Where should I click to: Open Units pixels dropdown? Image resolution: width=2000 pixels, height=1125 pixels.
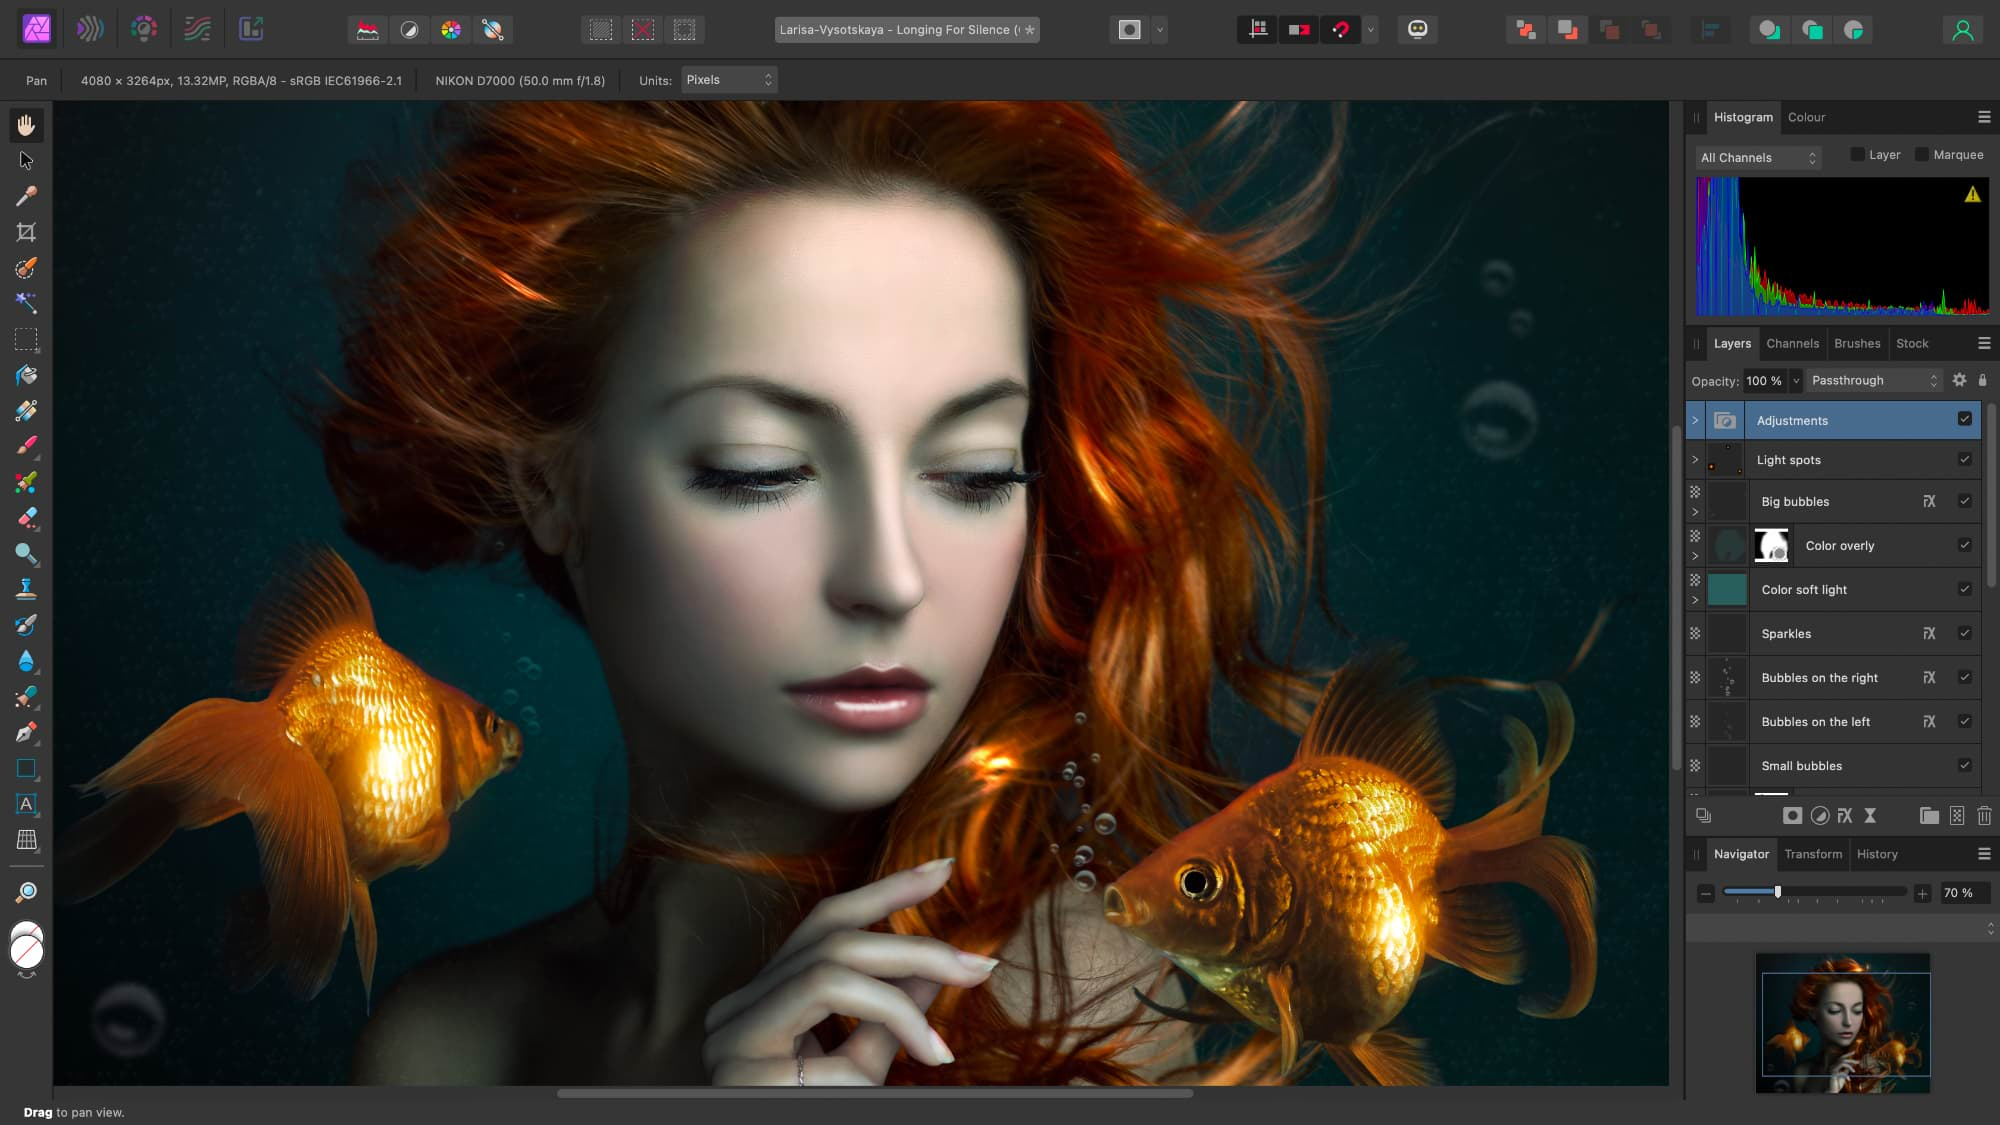(x=727, y=80)
